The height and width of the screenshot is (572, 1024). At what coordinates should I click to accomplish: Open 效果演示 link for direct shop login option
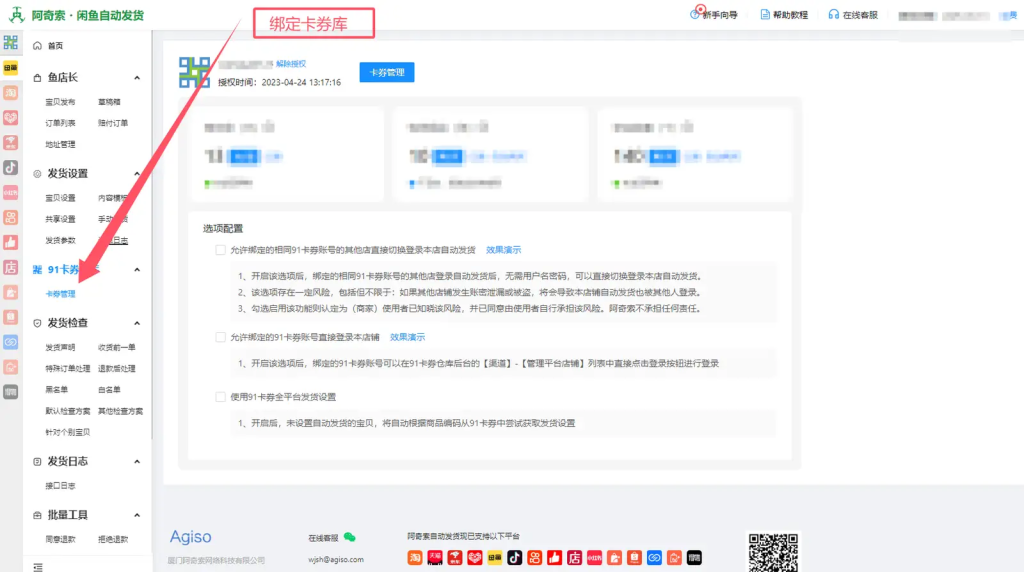(x=408, y=338)
